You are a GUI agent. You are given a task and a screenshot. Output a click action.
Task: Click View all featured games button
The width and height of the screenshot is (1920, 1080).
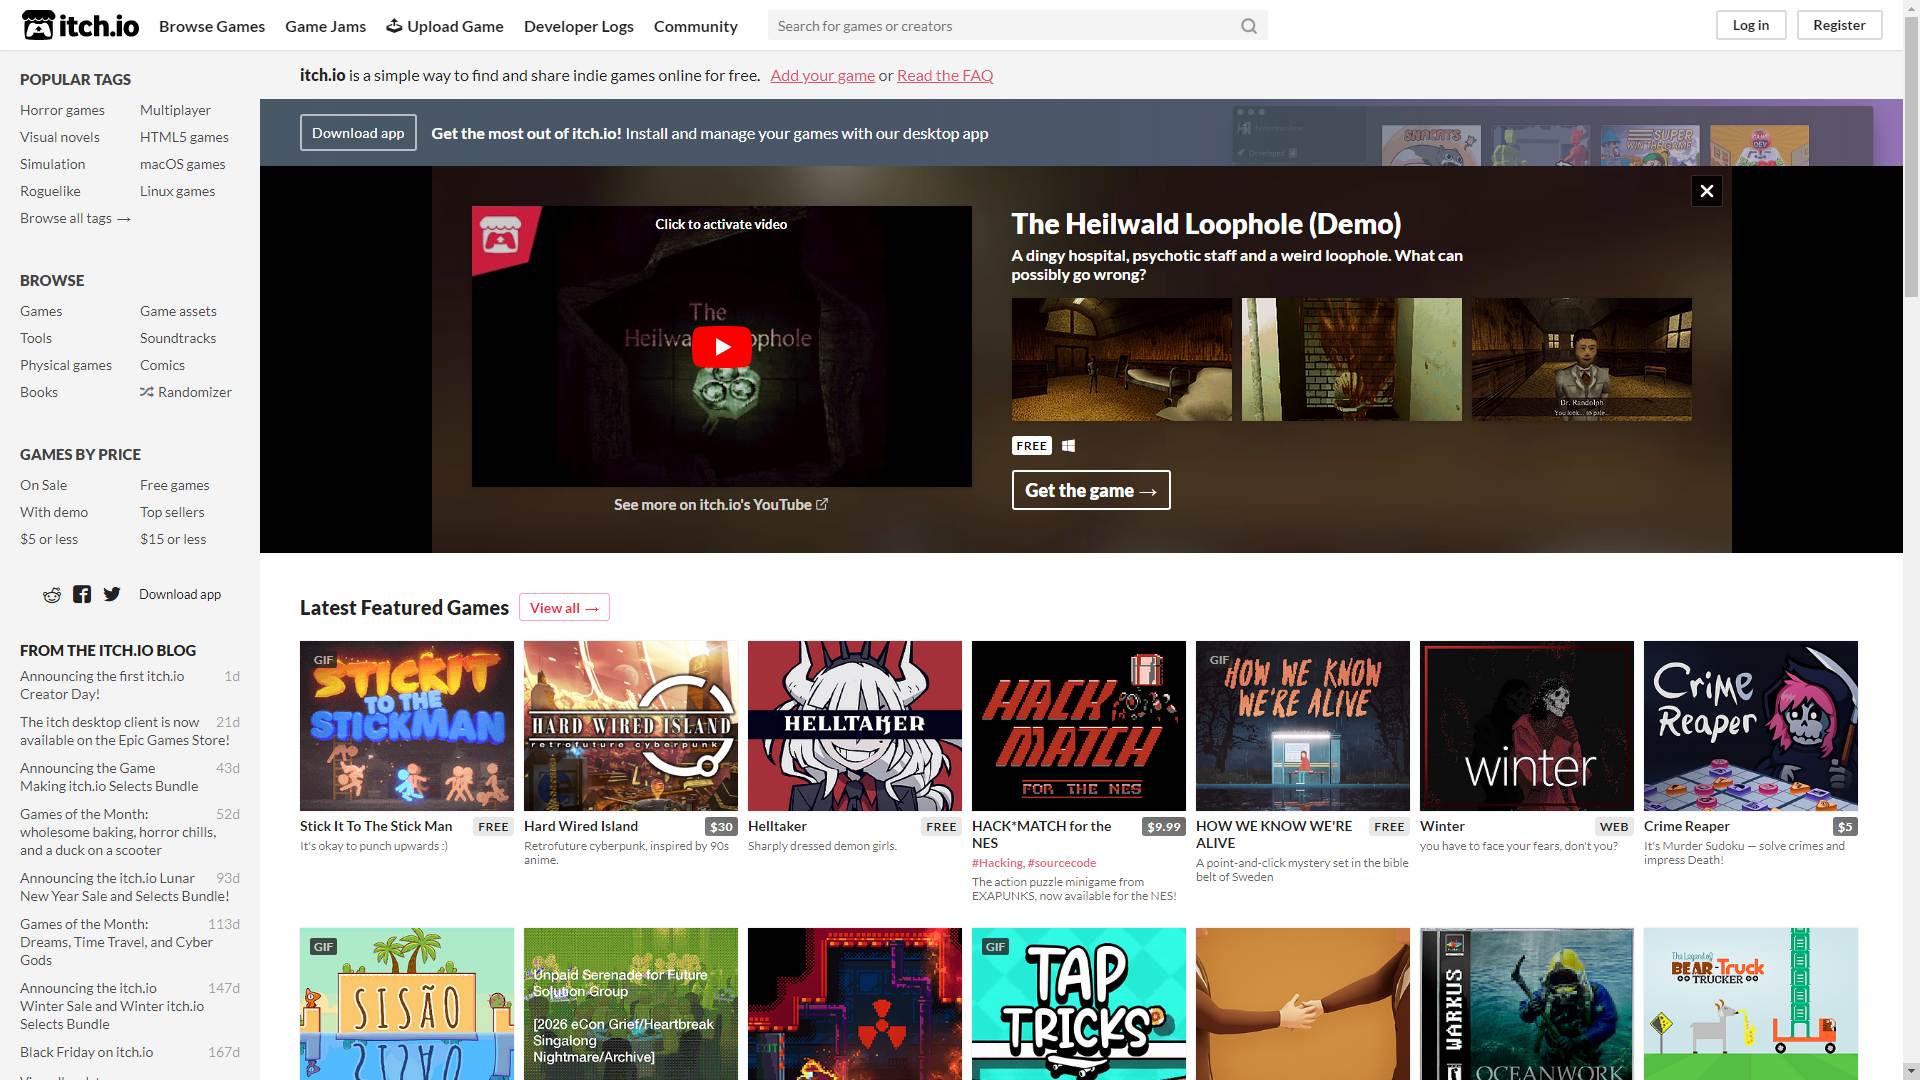[564, 608]
